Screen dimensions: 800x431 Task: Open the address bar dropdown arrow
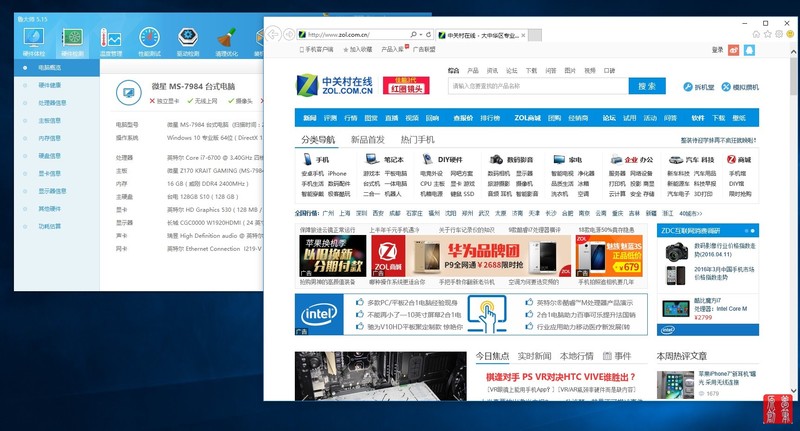pos(420,35)
